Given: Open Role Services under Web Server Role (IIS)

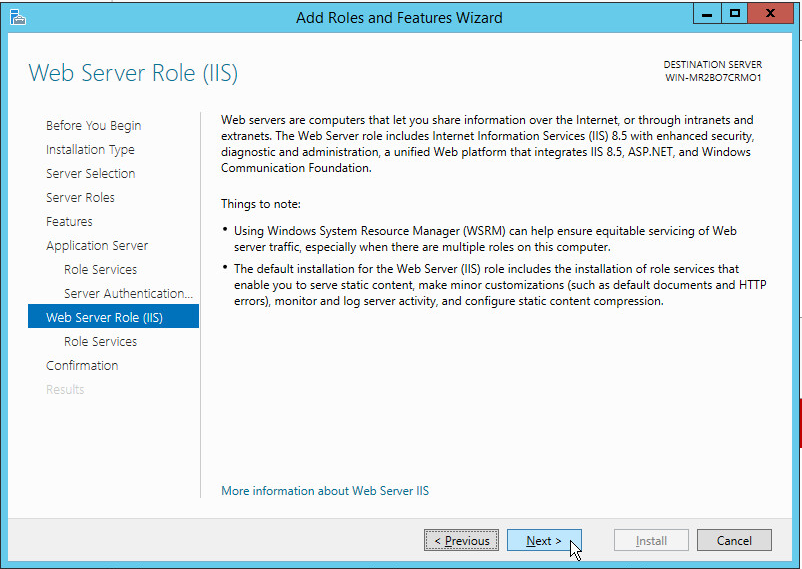Looking at the screenshot, I should pos(100,341).
